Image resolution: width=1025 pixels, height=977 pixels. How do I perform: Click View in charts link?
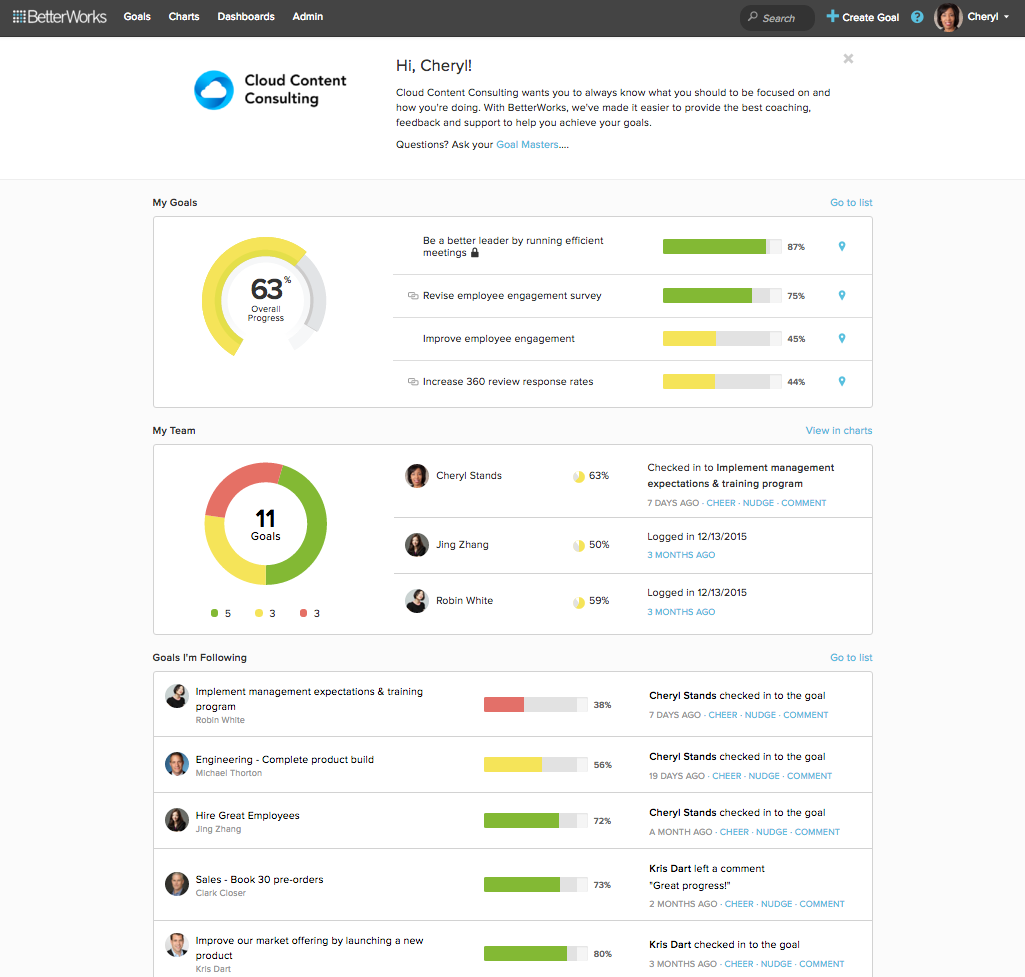(x=839, y=431)
